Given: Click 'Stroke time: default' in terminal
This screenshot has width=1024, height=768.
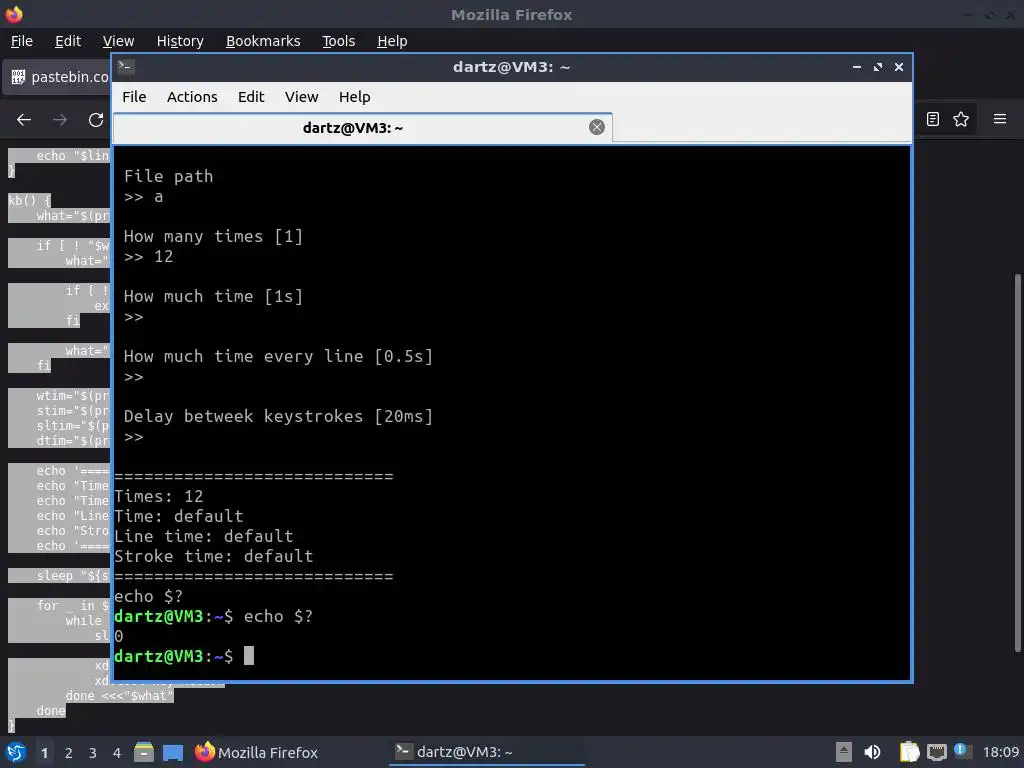Looking at the screenshot, I should pyautogui.click(x=214, y=556).
